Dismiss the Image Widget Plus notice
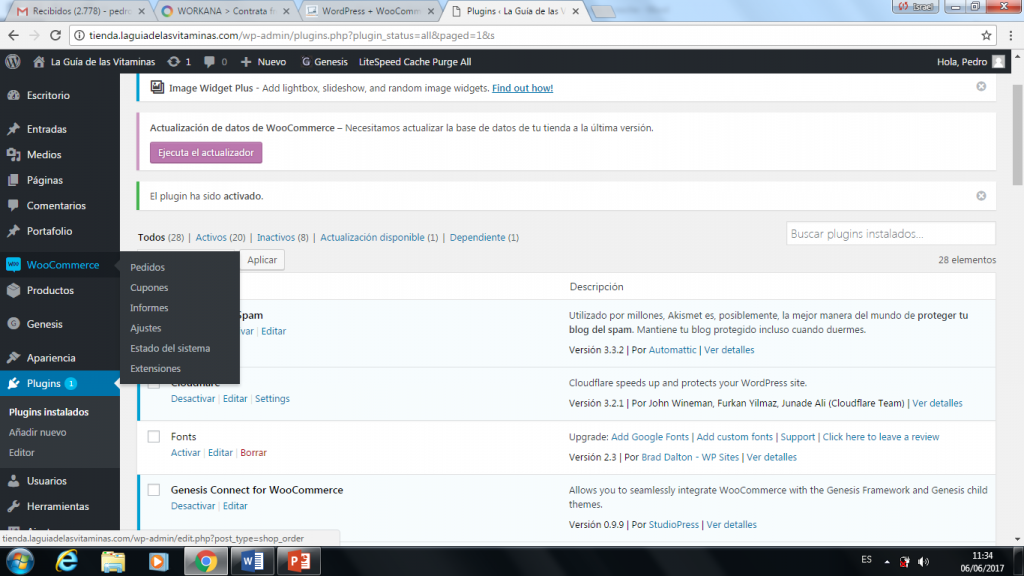The height and width of the screenshot is (576, 1024). (x=981, y=86)
